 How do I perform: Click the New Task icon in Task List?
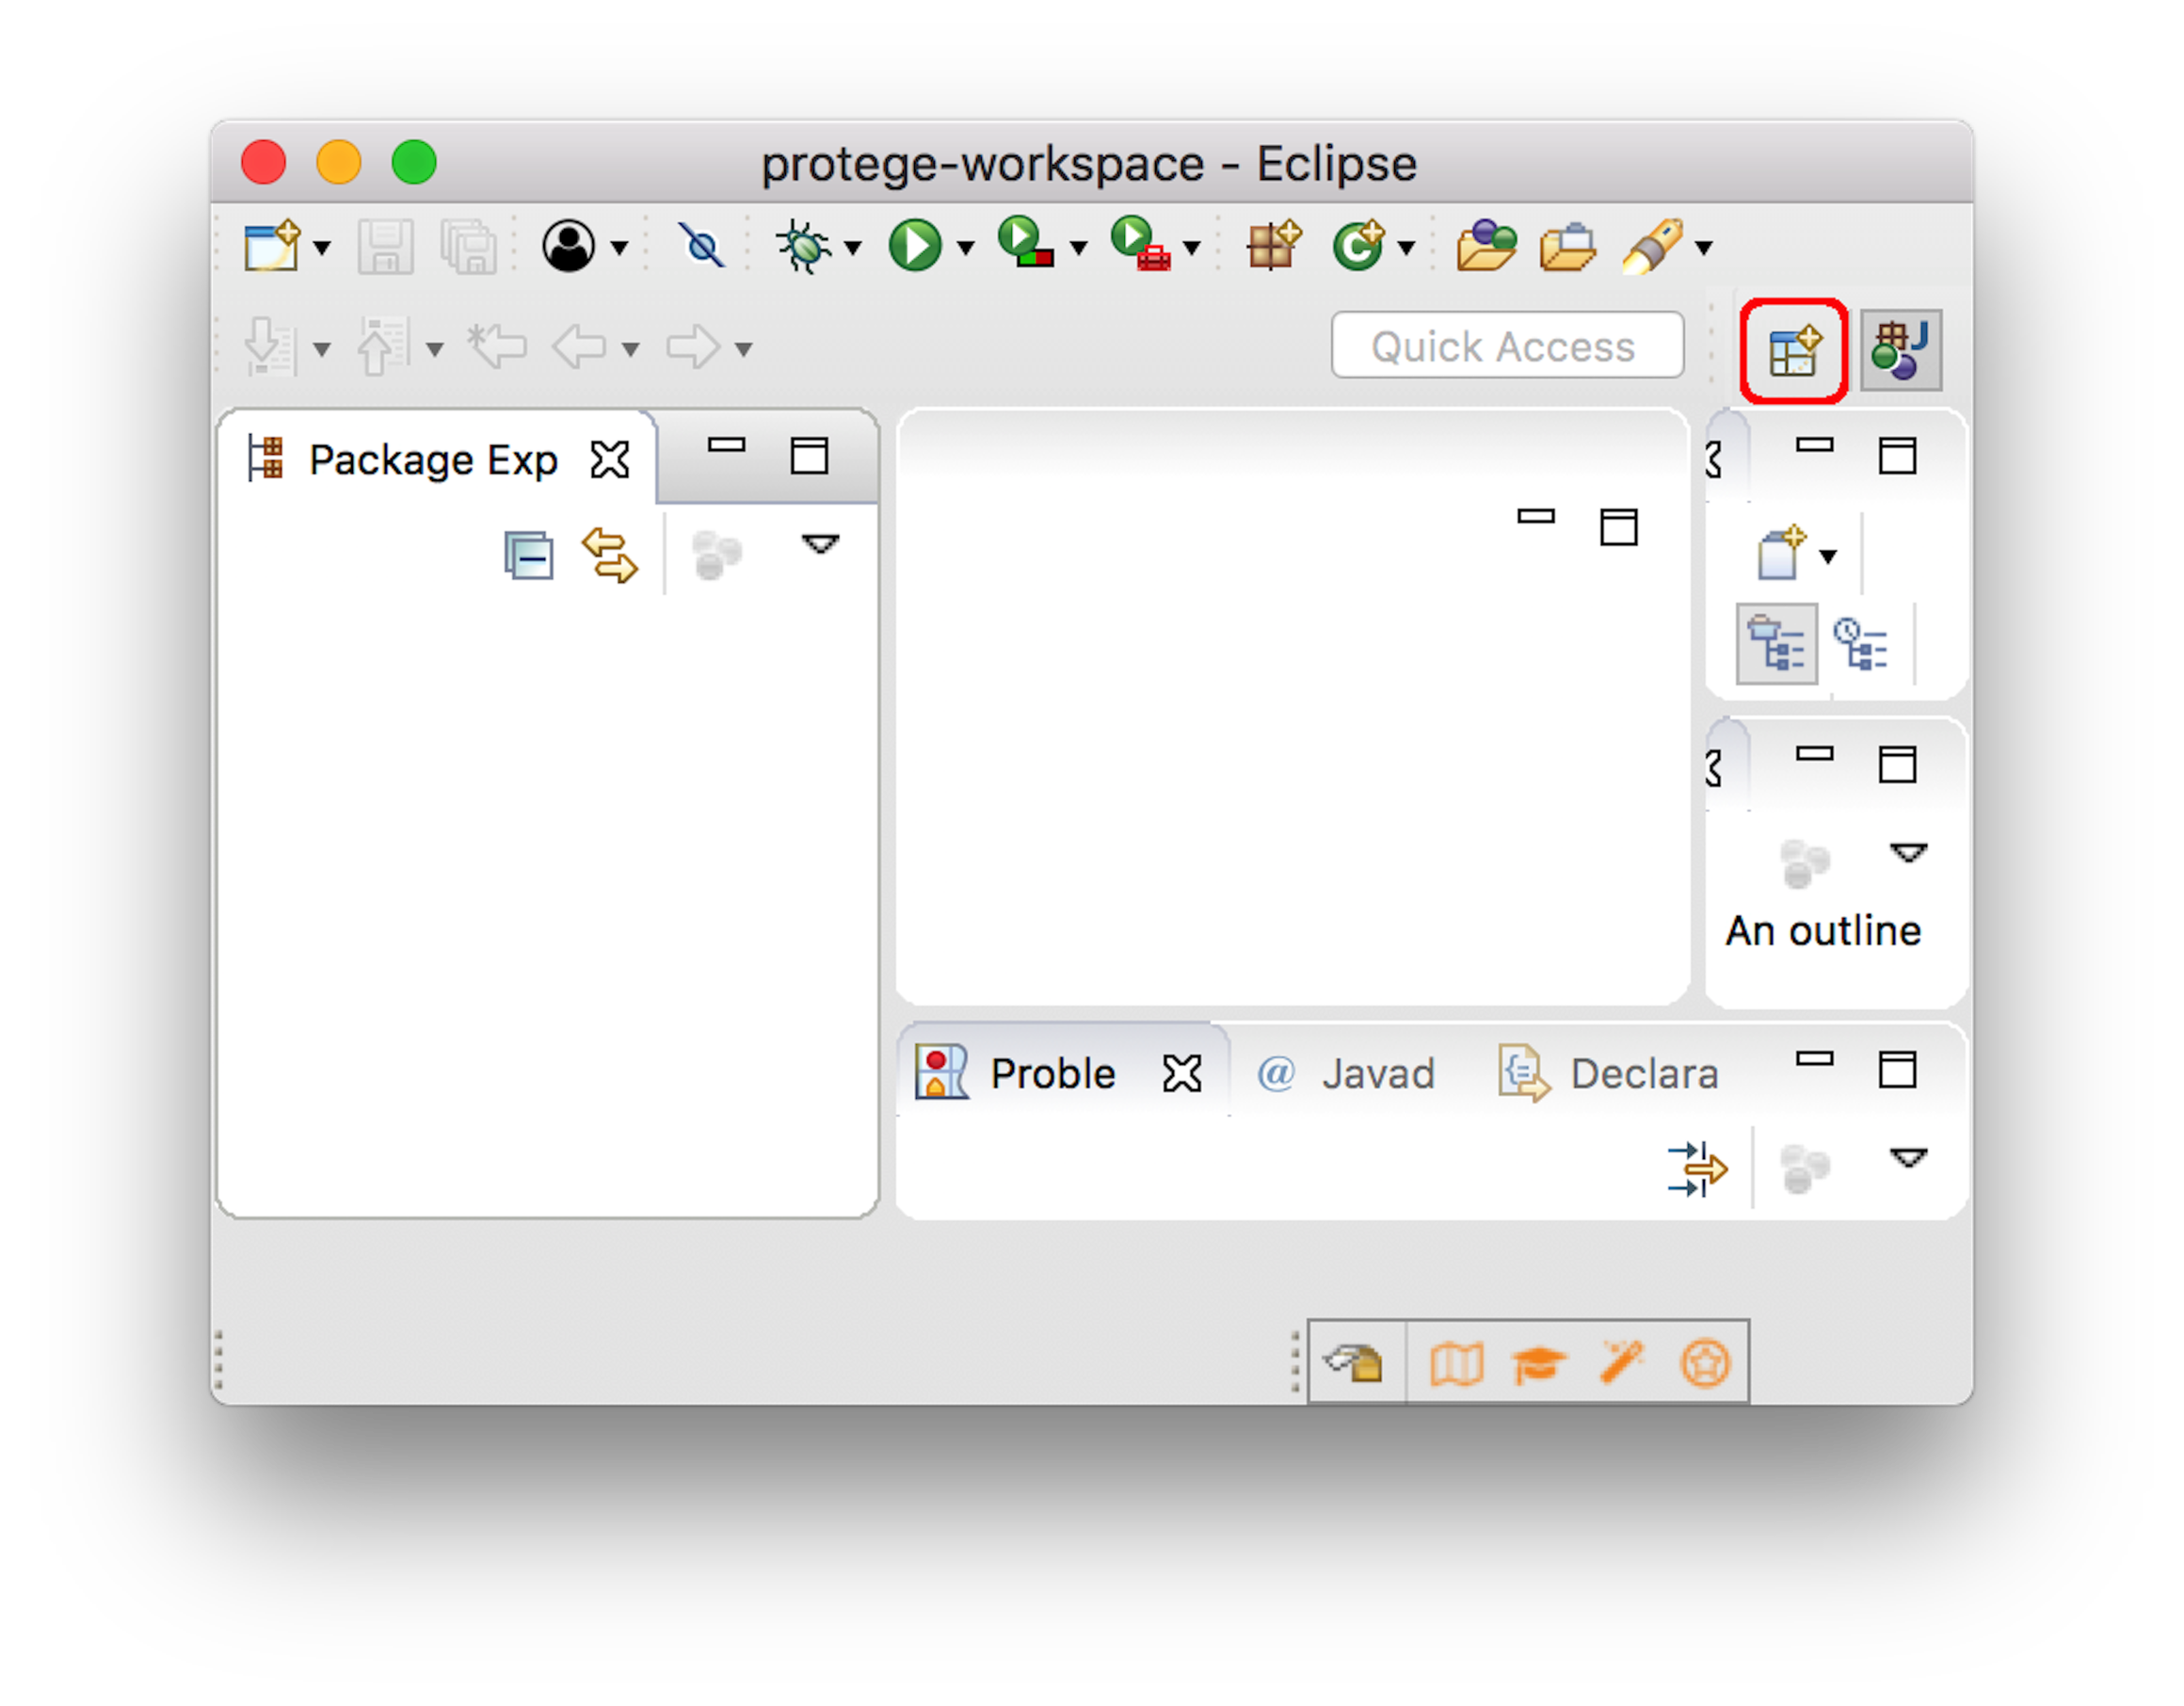1781,552
